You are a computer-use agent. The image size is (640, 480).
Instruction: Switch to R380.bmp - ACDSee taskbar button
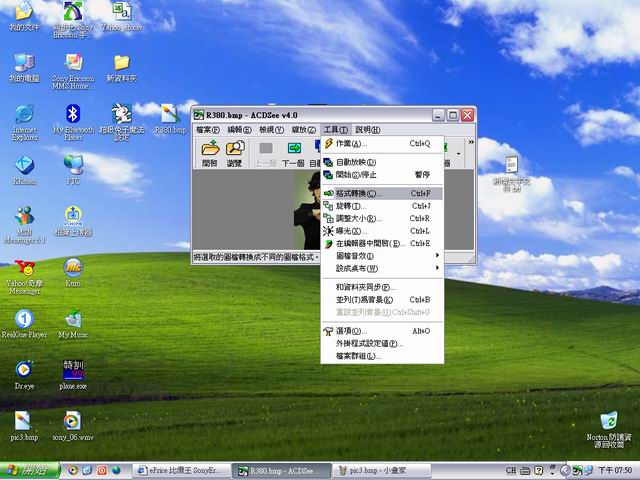pyautogui.click(x=282, y=471)
